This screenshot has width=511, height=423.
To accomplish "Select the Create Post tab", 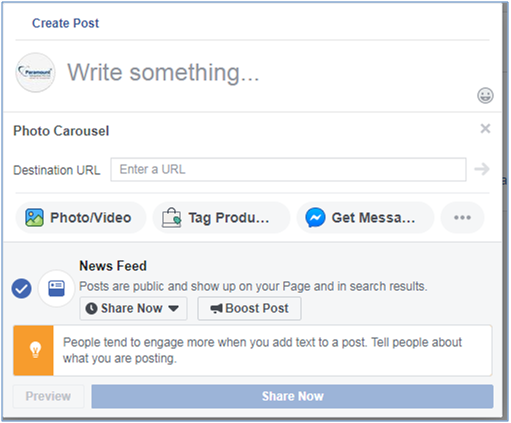I will 65,23.
